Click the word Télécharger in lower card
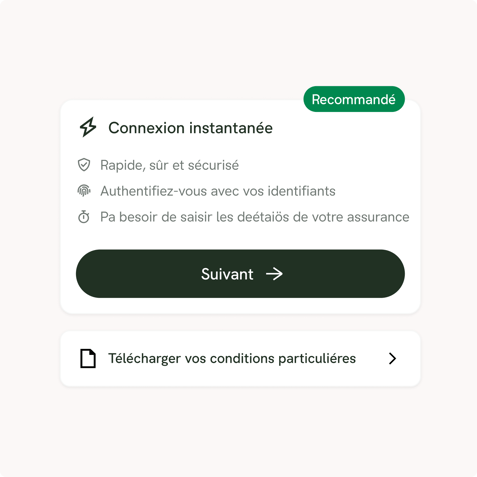 (144, 359)
